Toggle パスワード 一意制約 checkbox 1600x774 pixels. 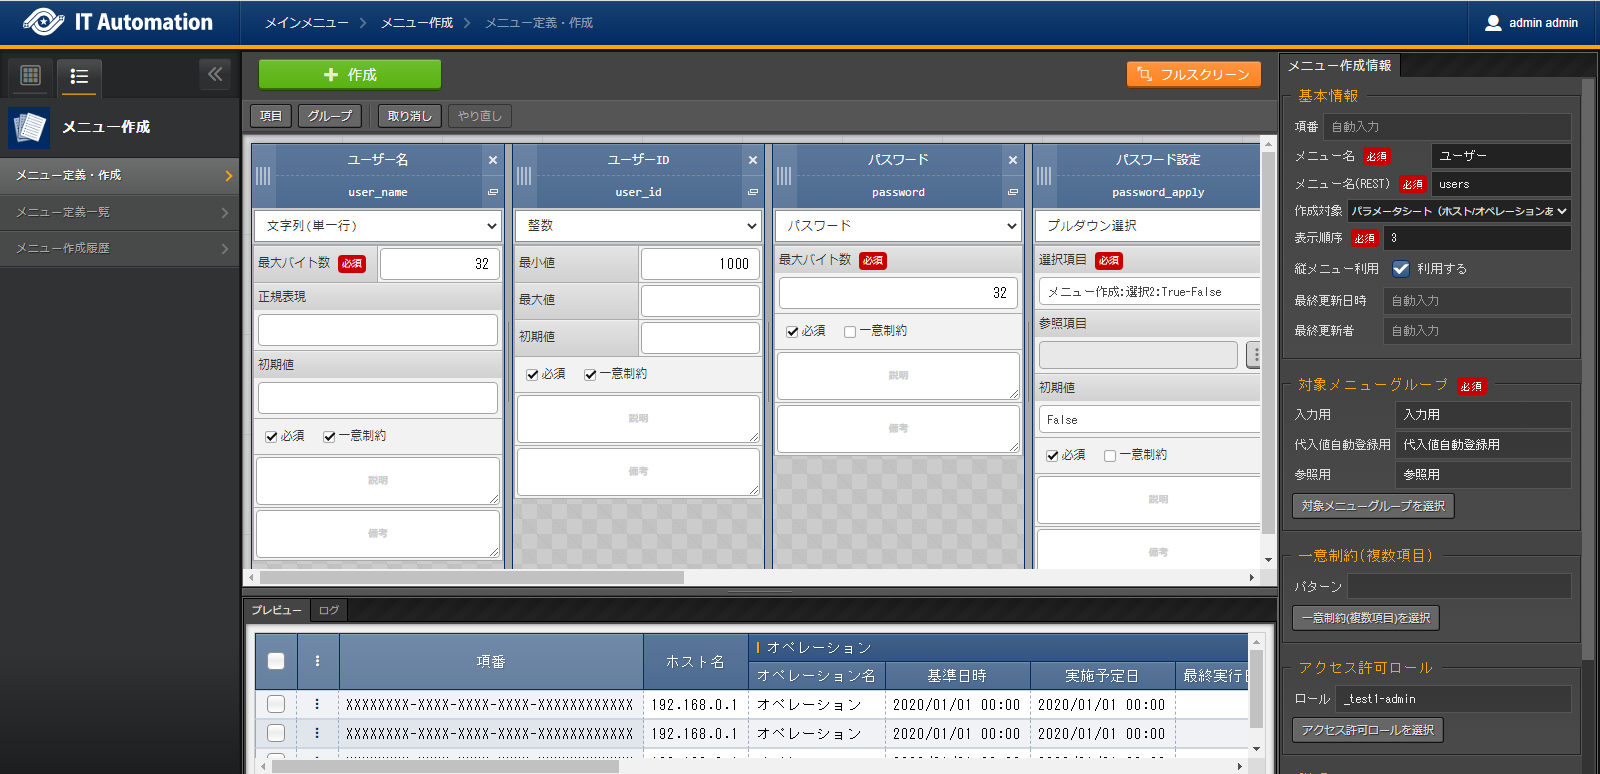pos(850,331)
